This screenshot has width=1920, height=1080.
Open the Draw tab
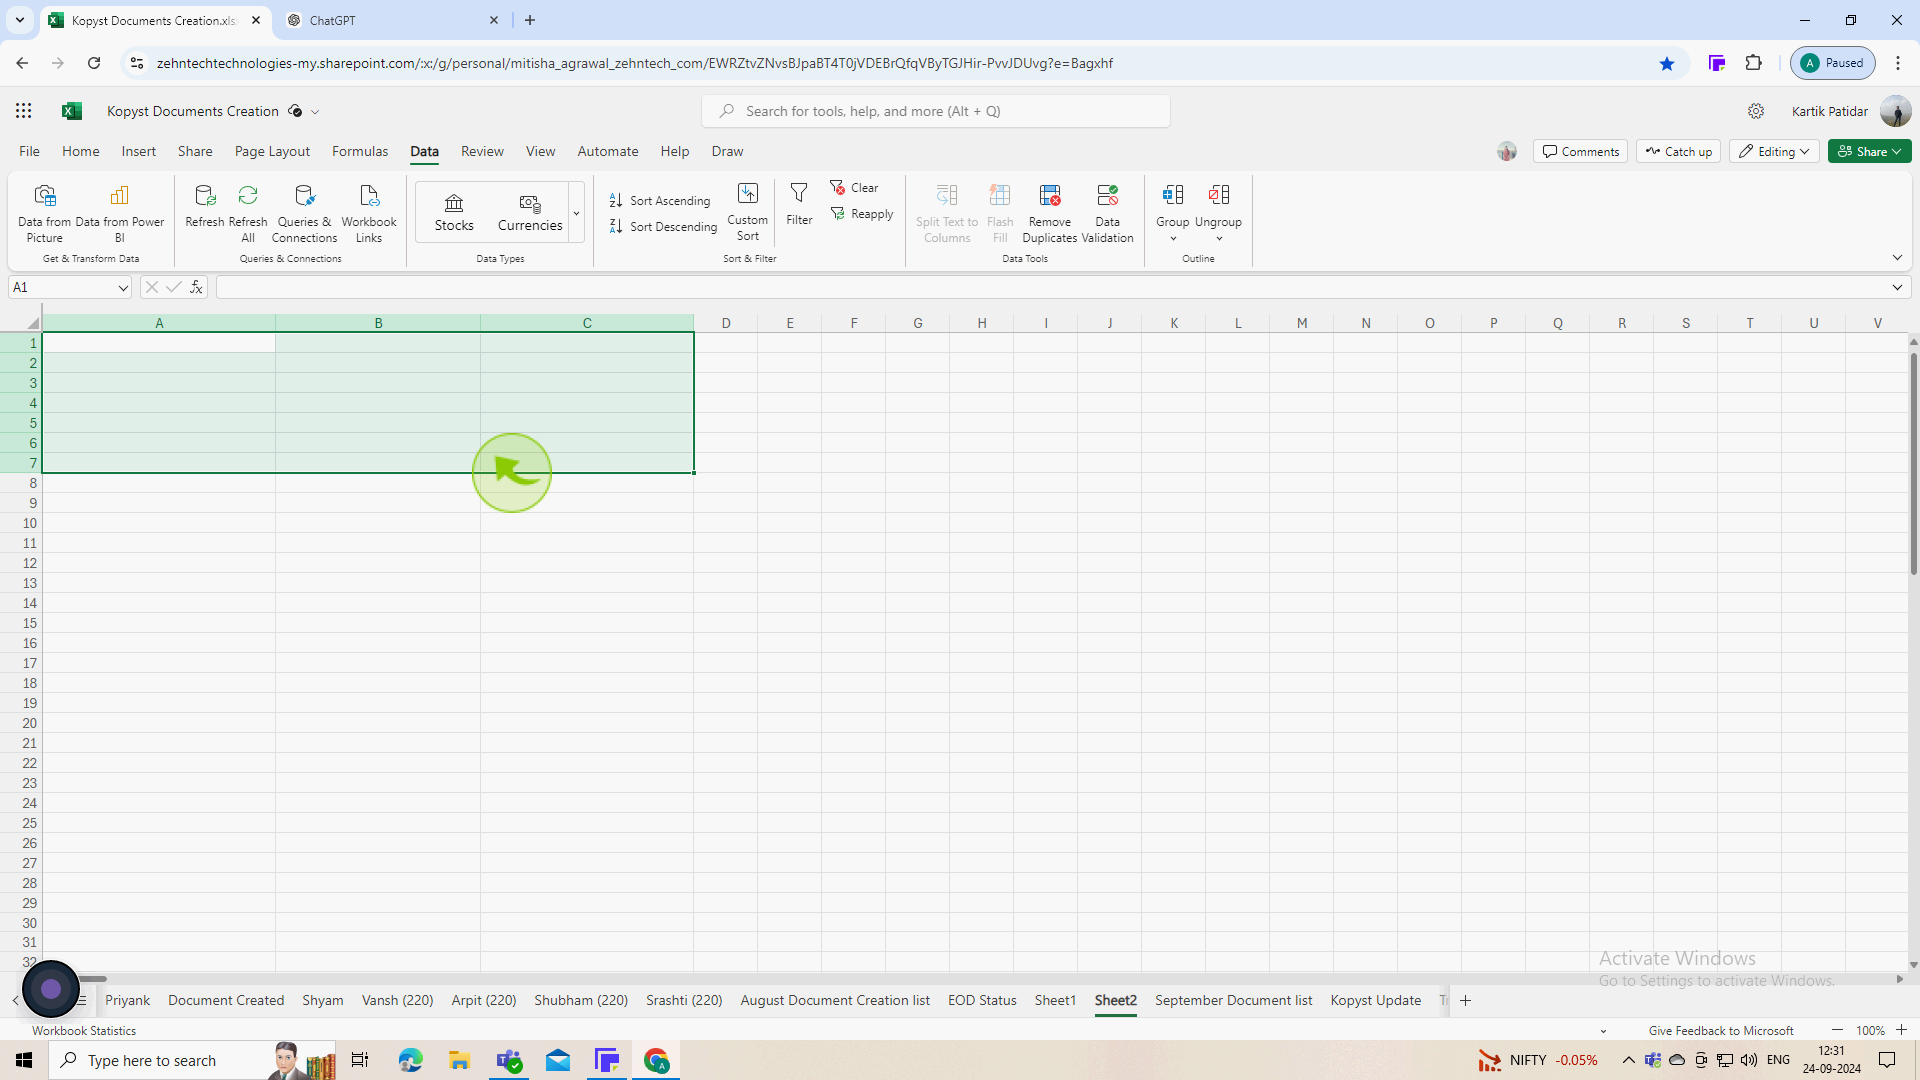coord(727,151)
